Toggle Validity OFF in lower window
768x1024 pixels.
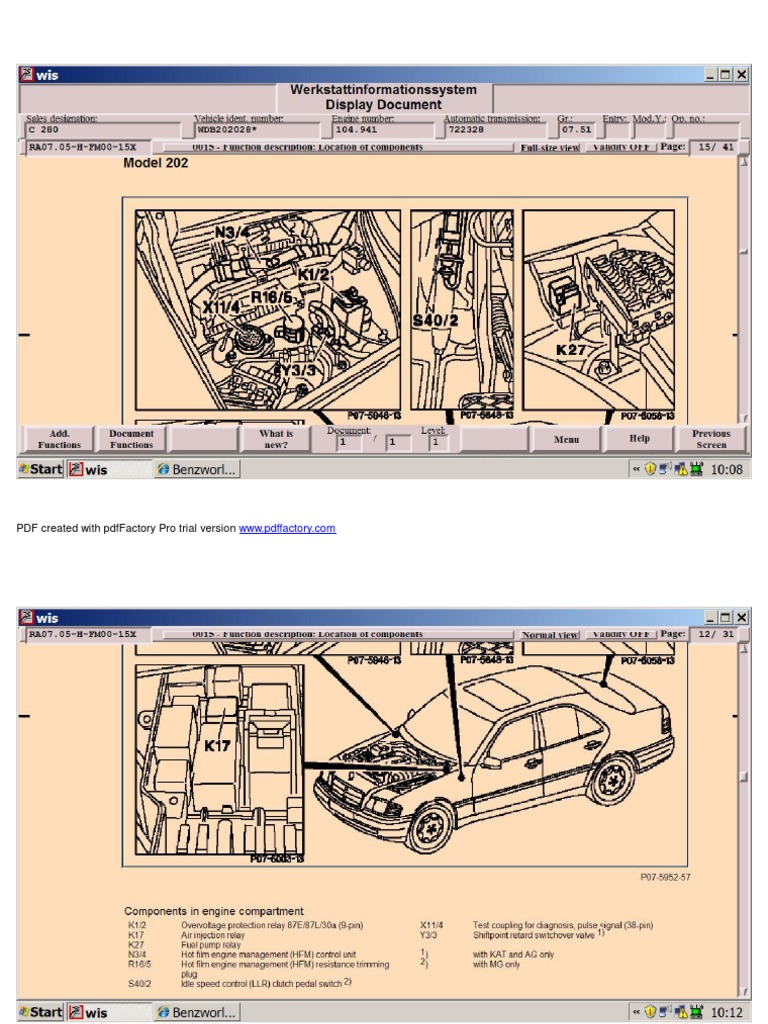[x=620, y=634]
